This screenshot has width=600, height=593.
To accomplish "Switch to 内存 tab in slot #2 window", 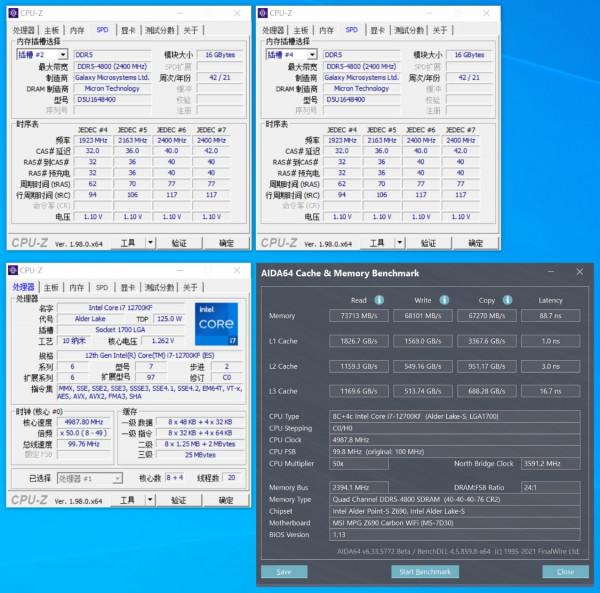I will [x=77, y=30].
